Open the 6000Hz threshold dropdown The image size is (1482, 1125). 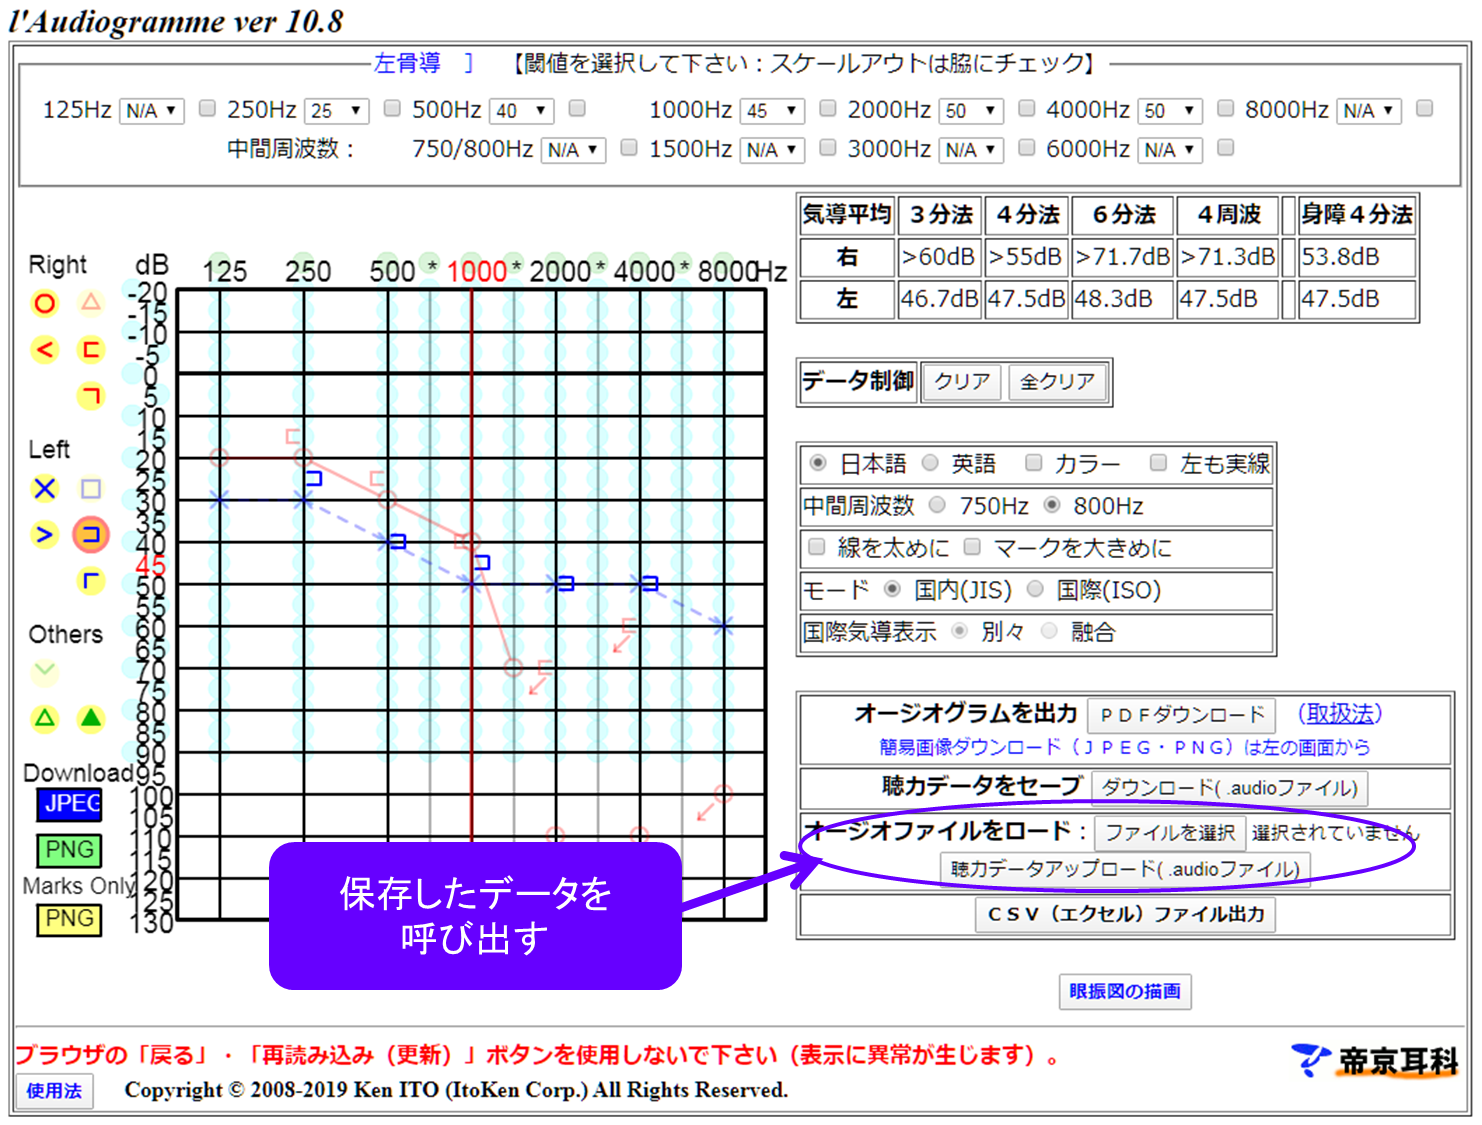click(1170, 150)
